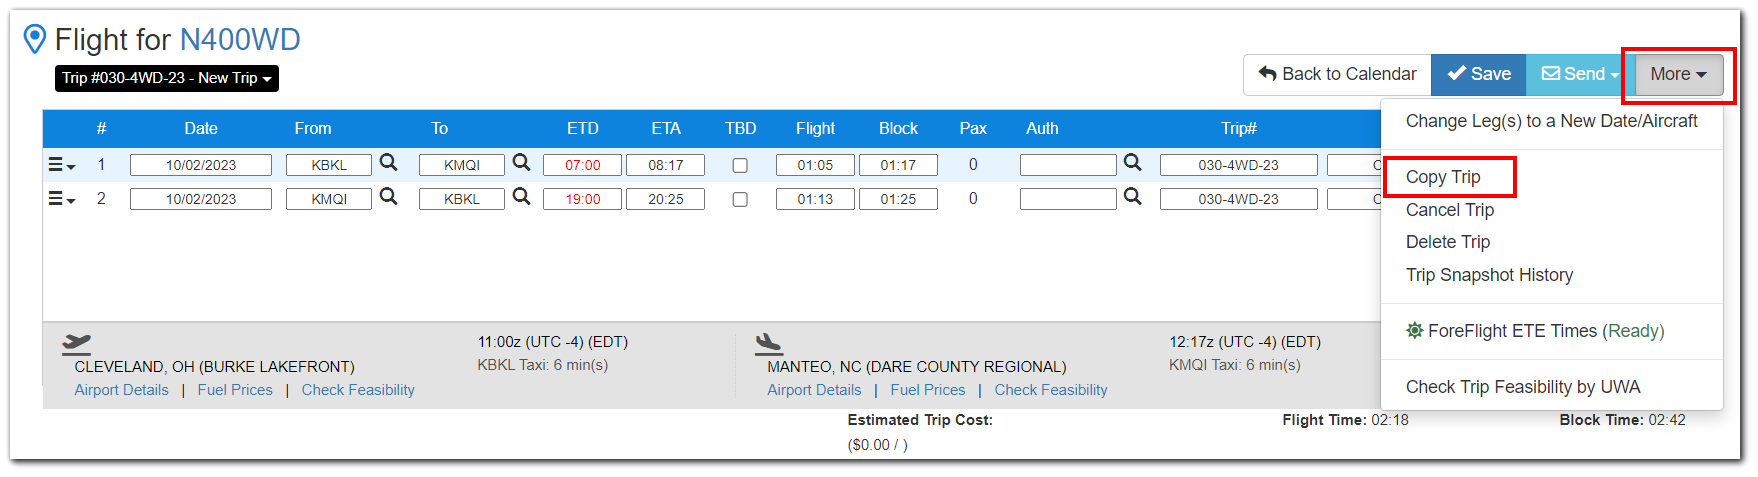Search arrival airport KMQI in leg 1
This screenshot has height=477, width=1758.
[x=521, y=163]
